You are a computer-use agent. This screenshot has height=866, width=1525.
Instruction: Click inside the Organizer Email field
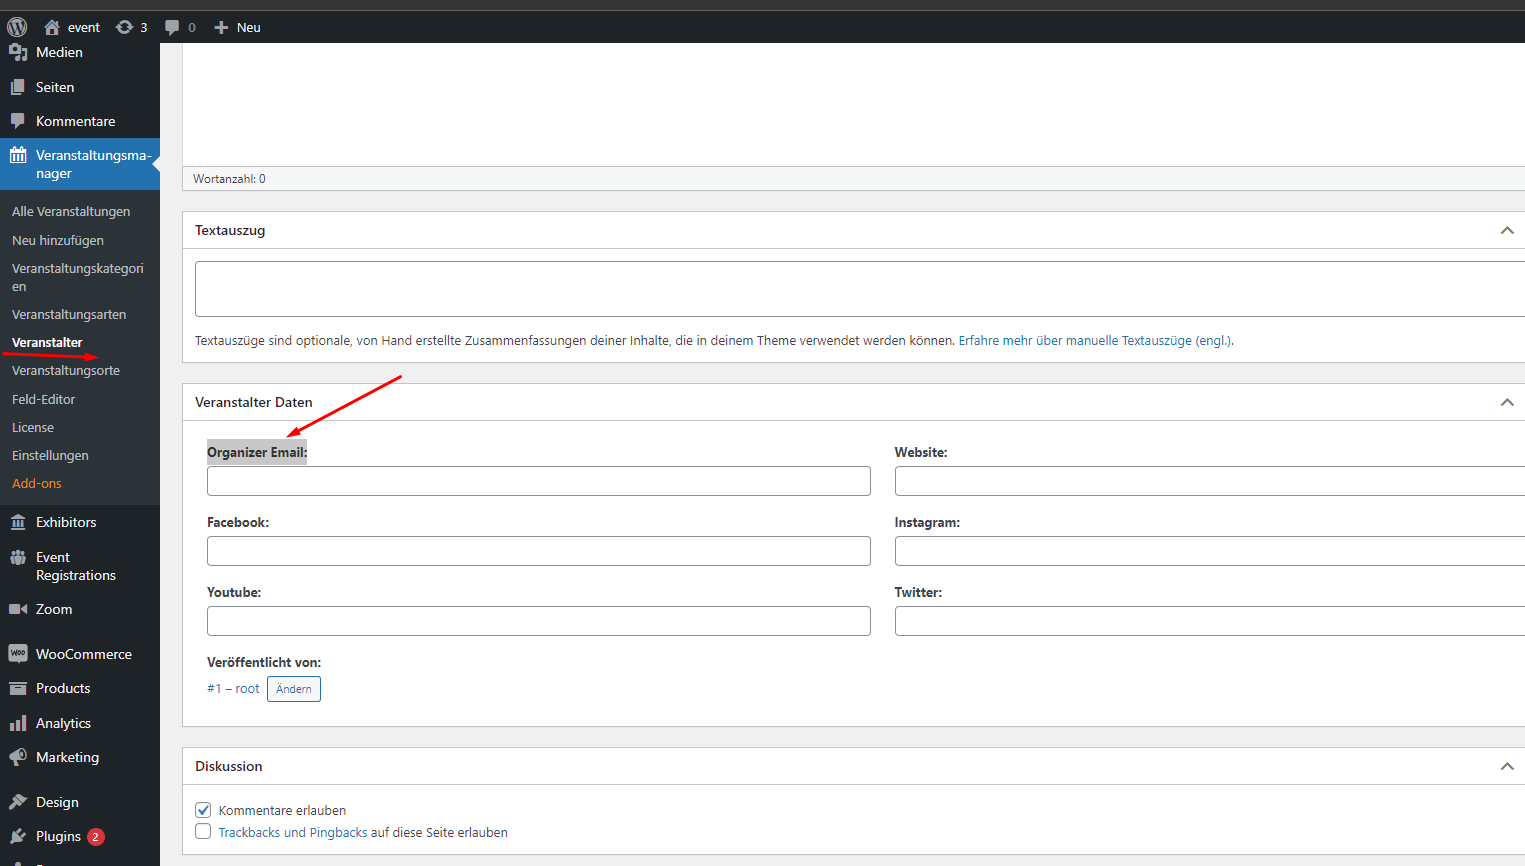click(x=538, y=481)
